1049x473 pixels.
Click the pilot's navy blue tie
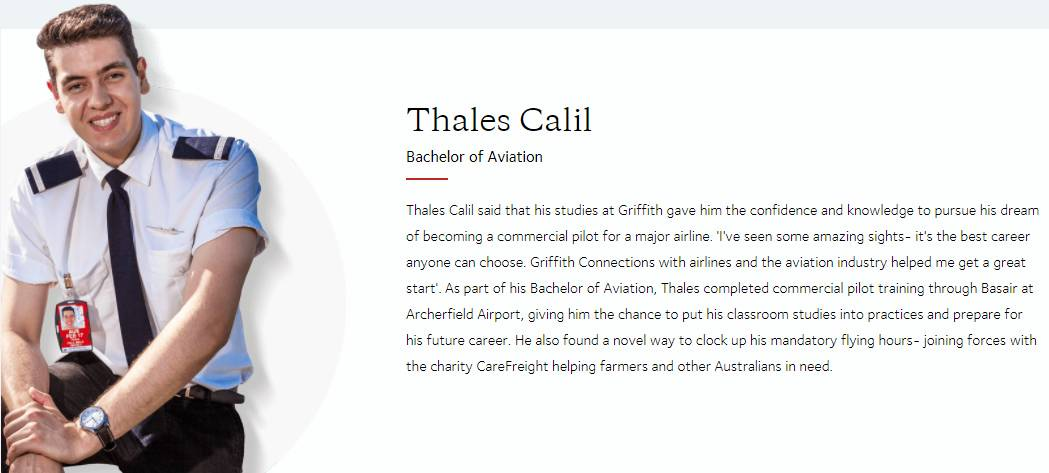coord(128,260)
